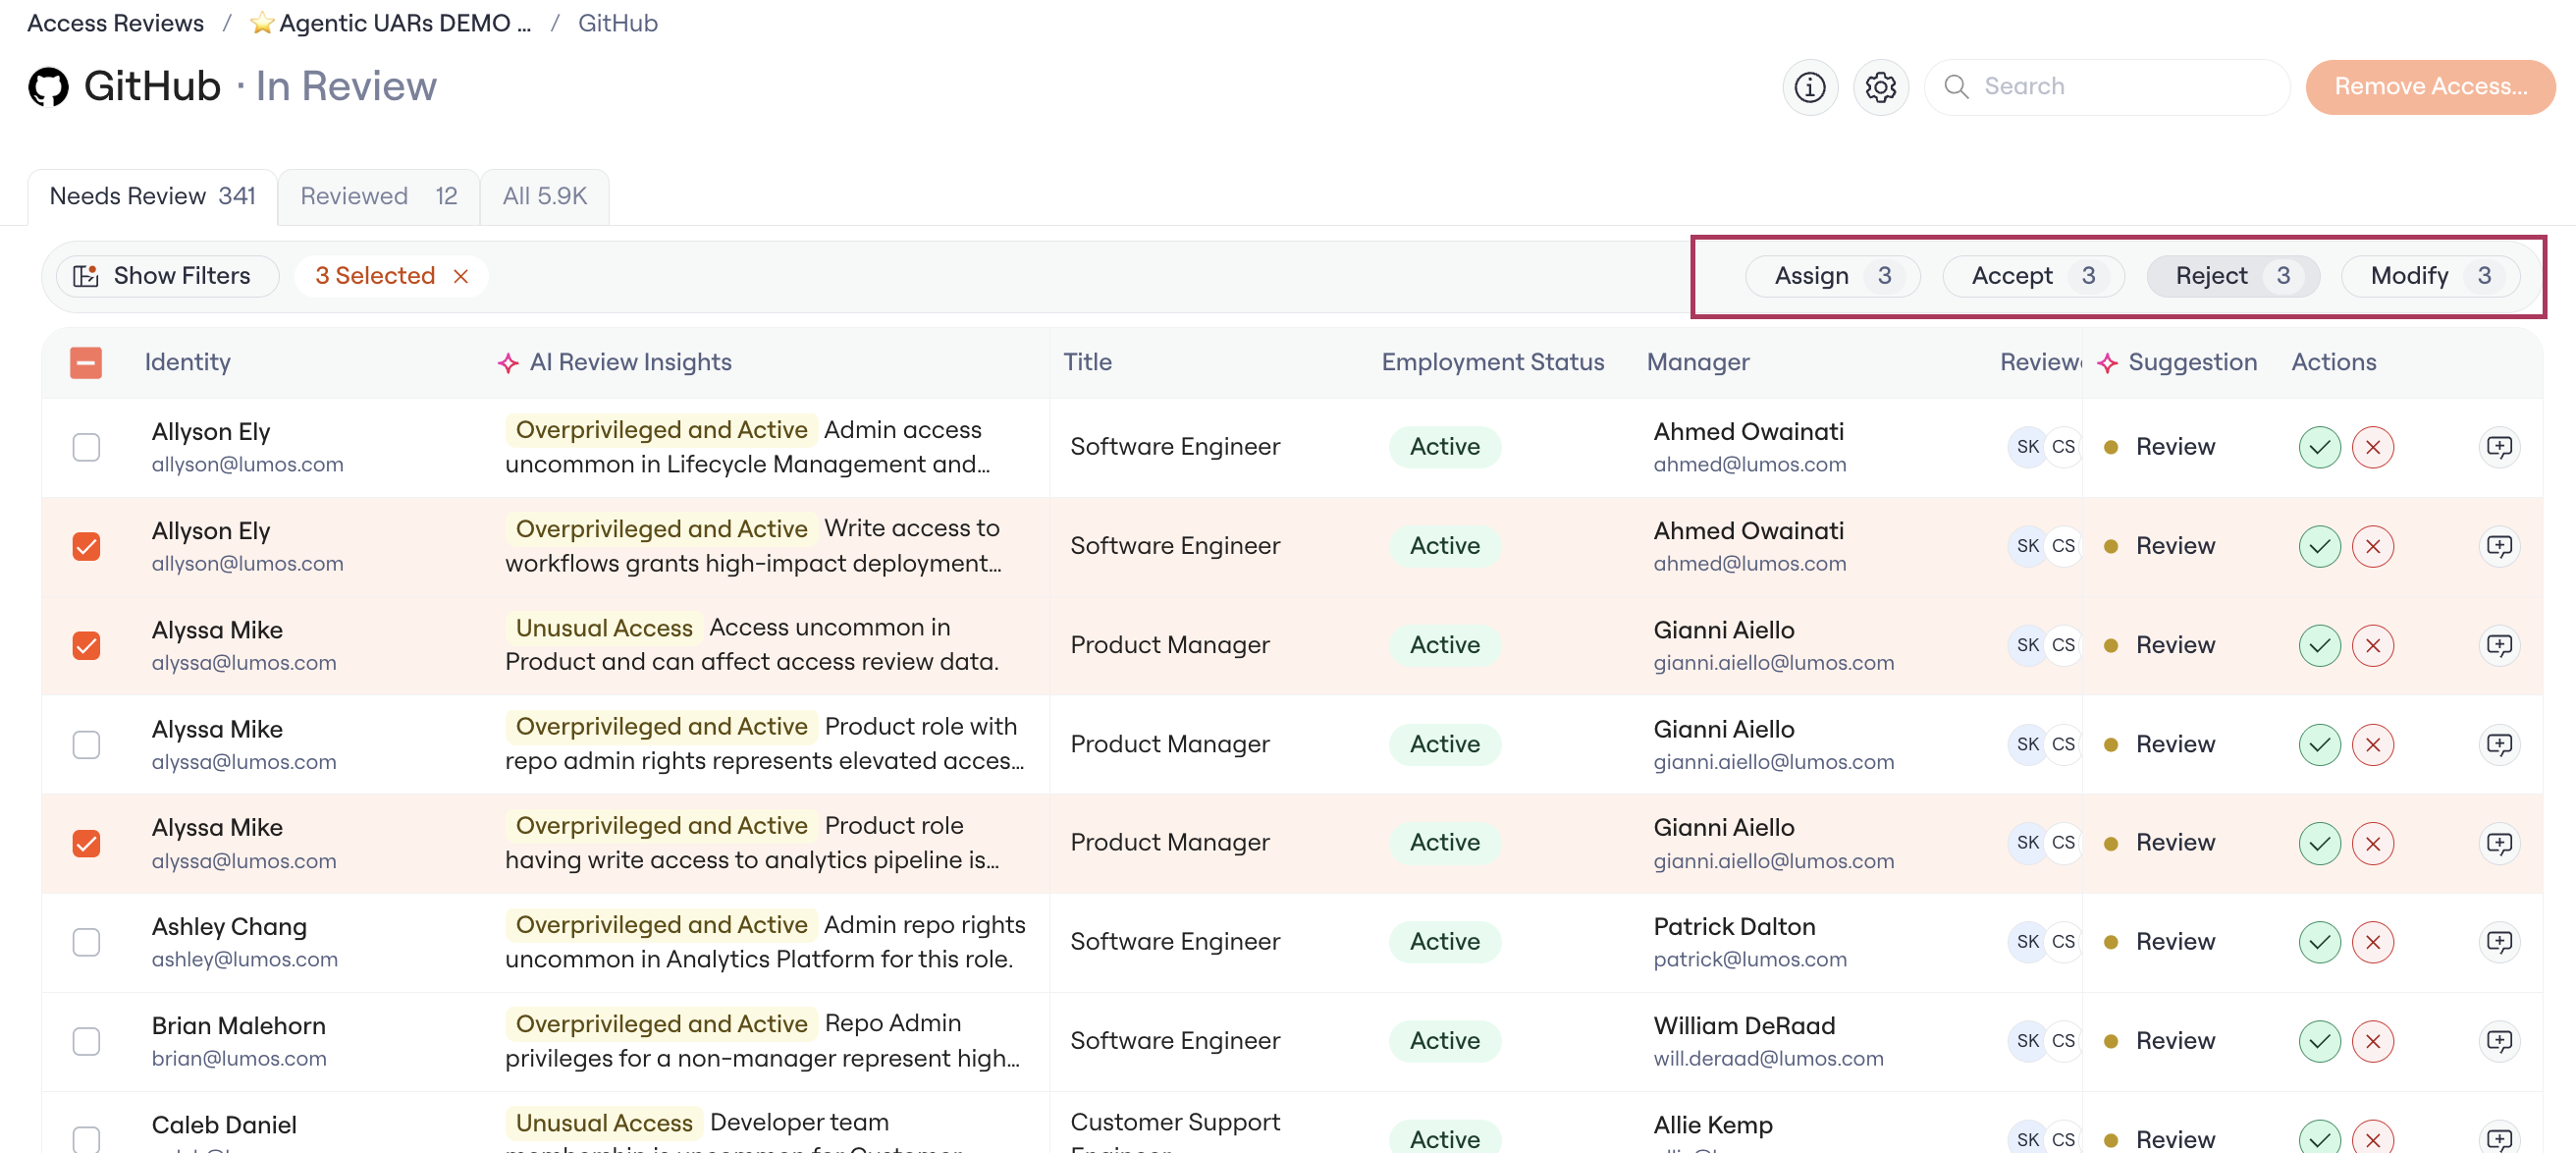Add comment on Brian Malehorn row
2576x1153 pixels.
click(x=2498, y=1041)
